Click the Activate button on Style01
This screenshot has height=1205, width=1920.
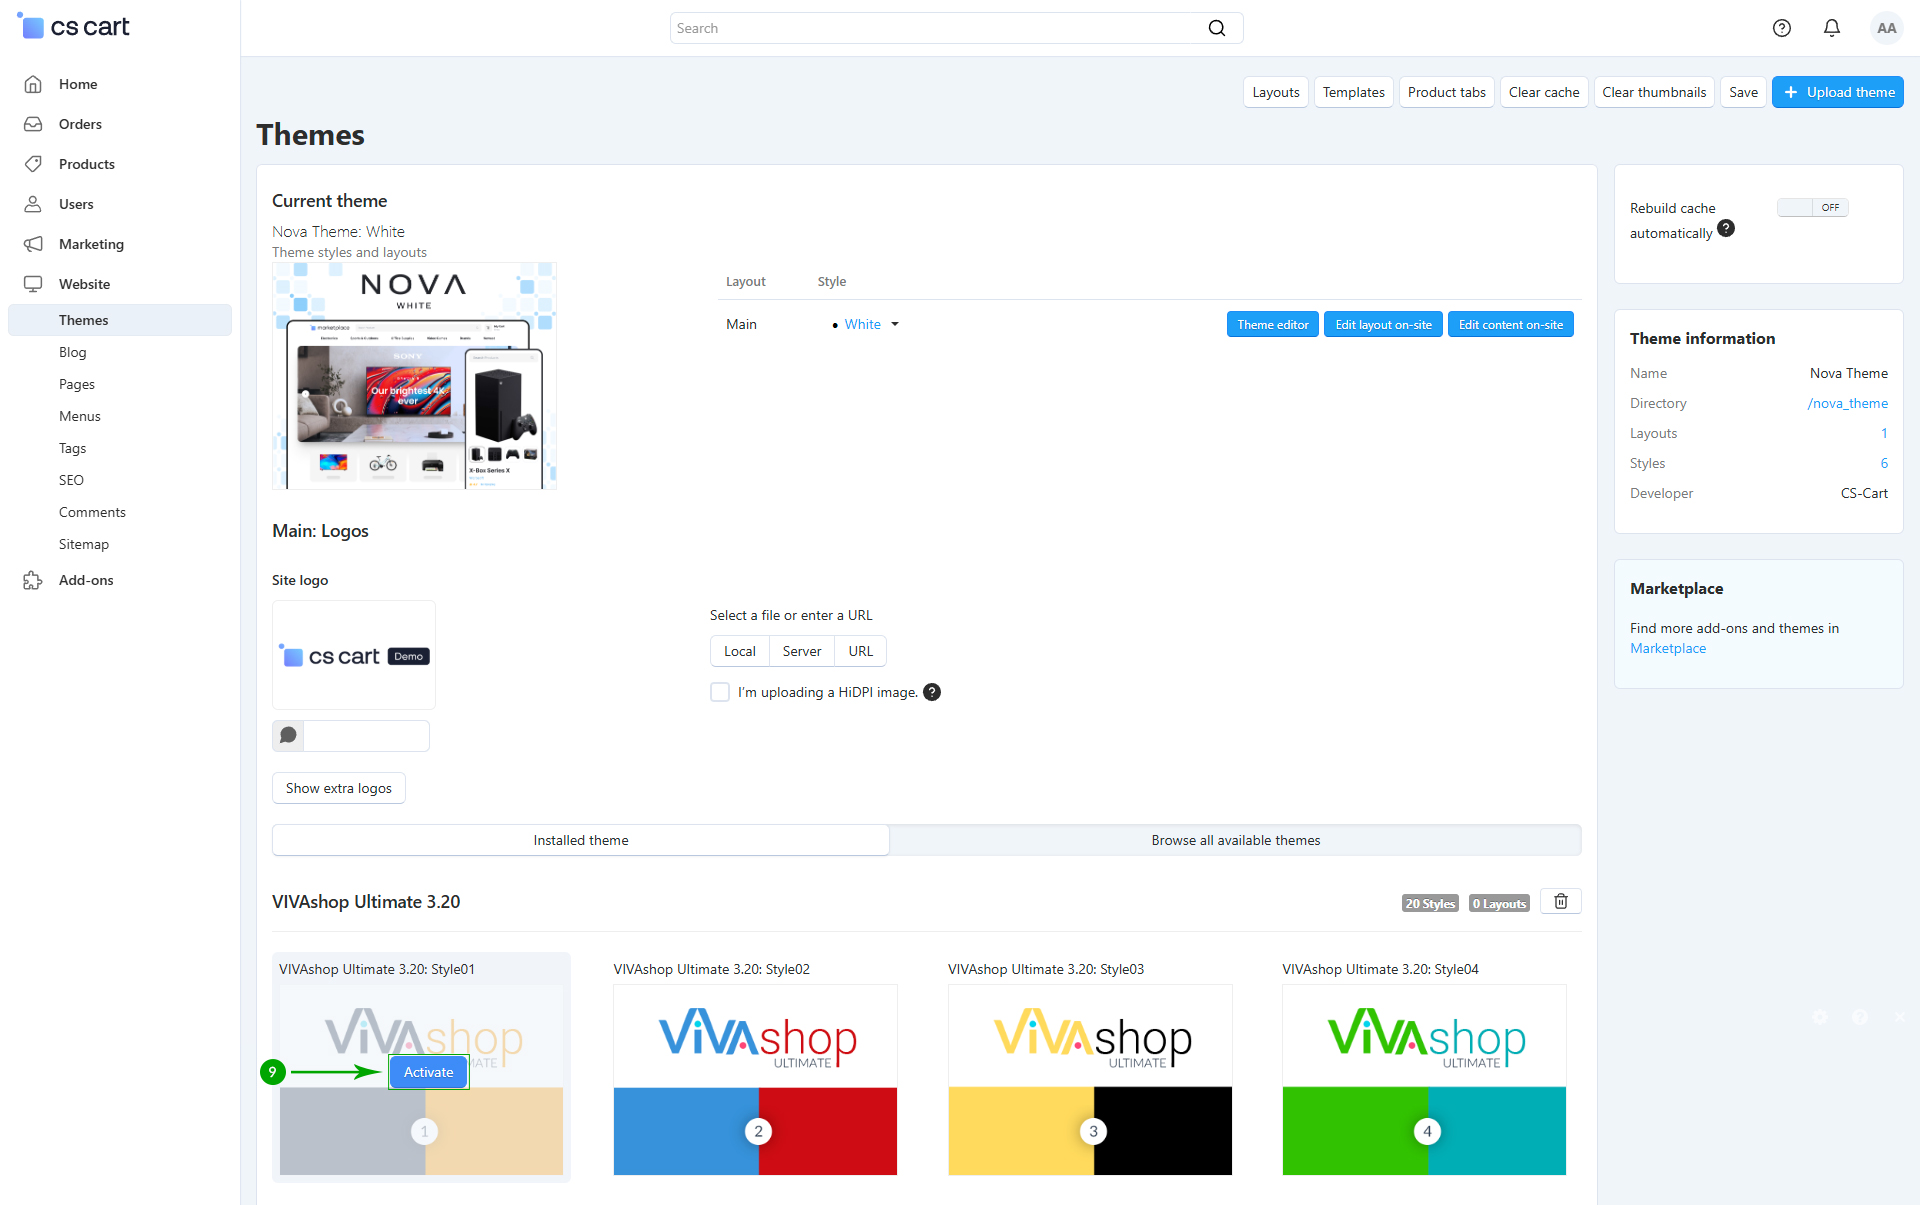point(428,1072)
